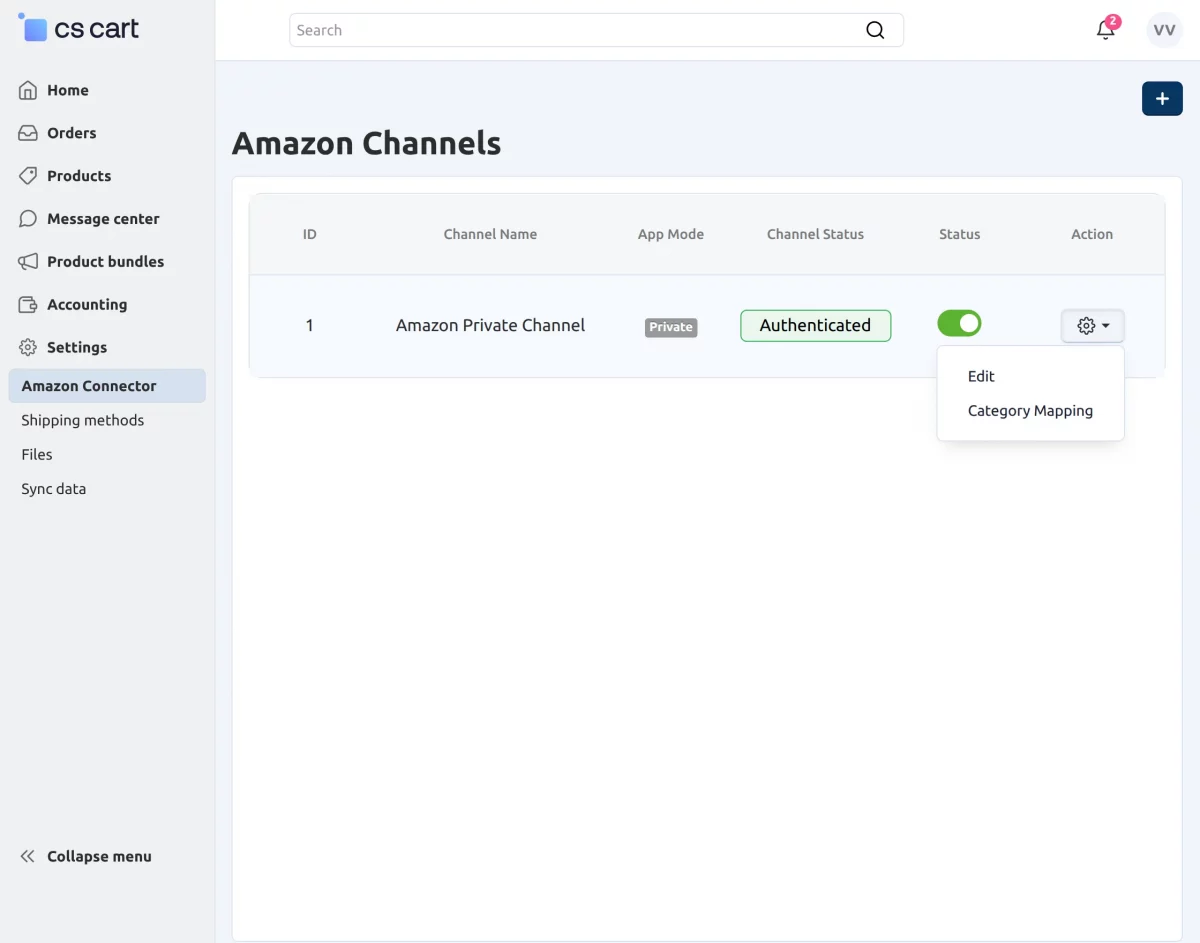Click the Accounting wallet icon
1200x943 pixels.
(28, 305)
